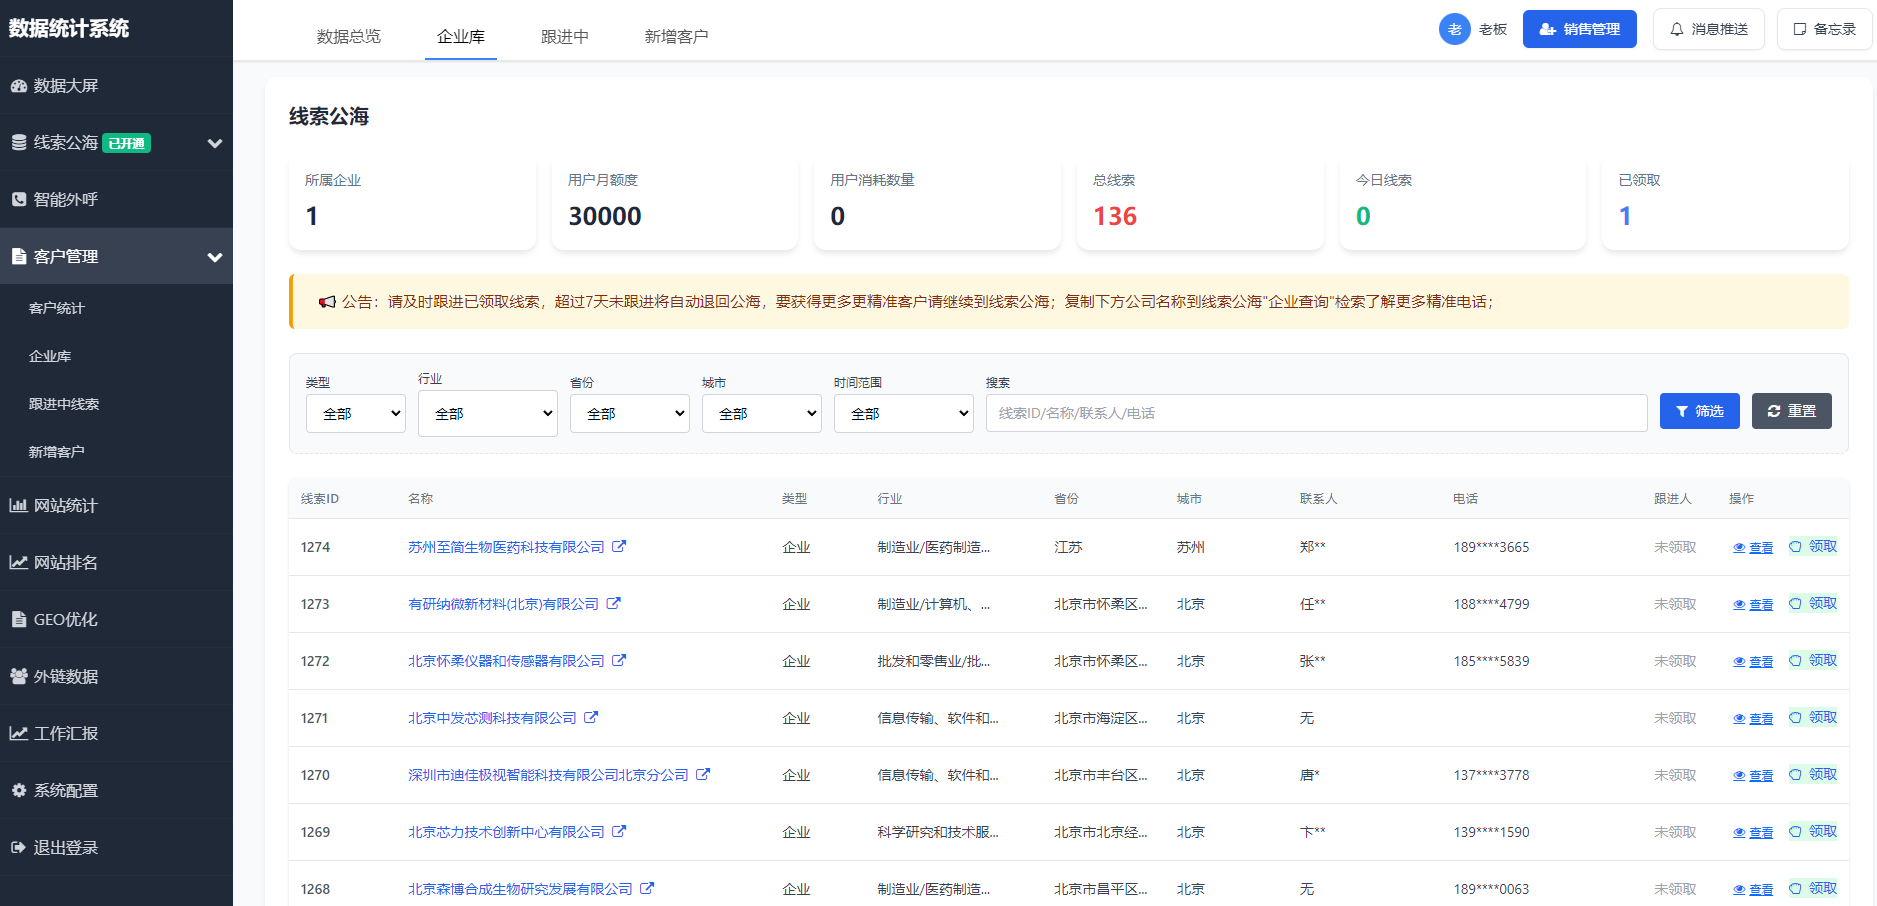The width and height of the screenshot is (1877, 906).
Task: Open the 行业 filter dropdown
Action: click(x=487, y=413)
